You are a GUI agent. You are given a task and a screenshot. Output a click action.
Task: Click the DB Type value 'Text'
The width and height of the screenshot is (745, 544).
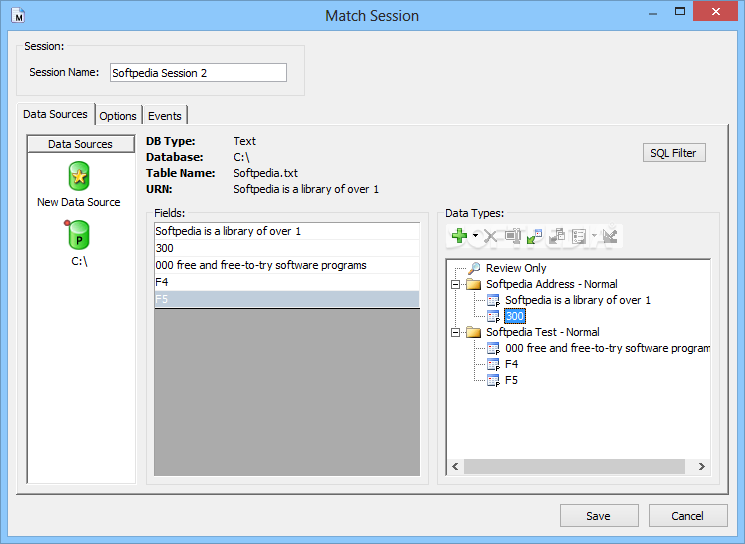point(244,141)
